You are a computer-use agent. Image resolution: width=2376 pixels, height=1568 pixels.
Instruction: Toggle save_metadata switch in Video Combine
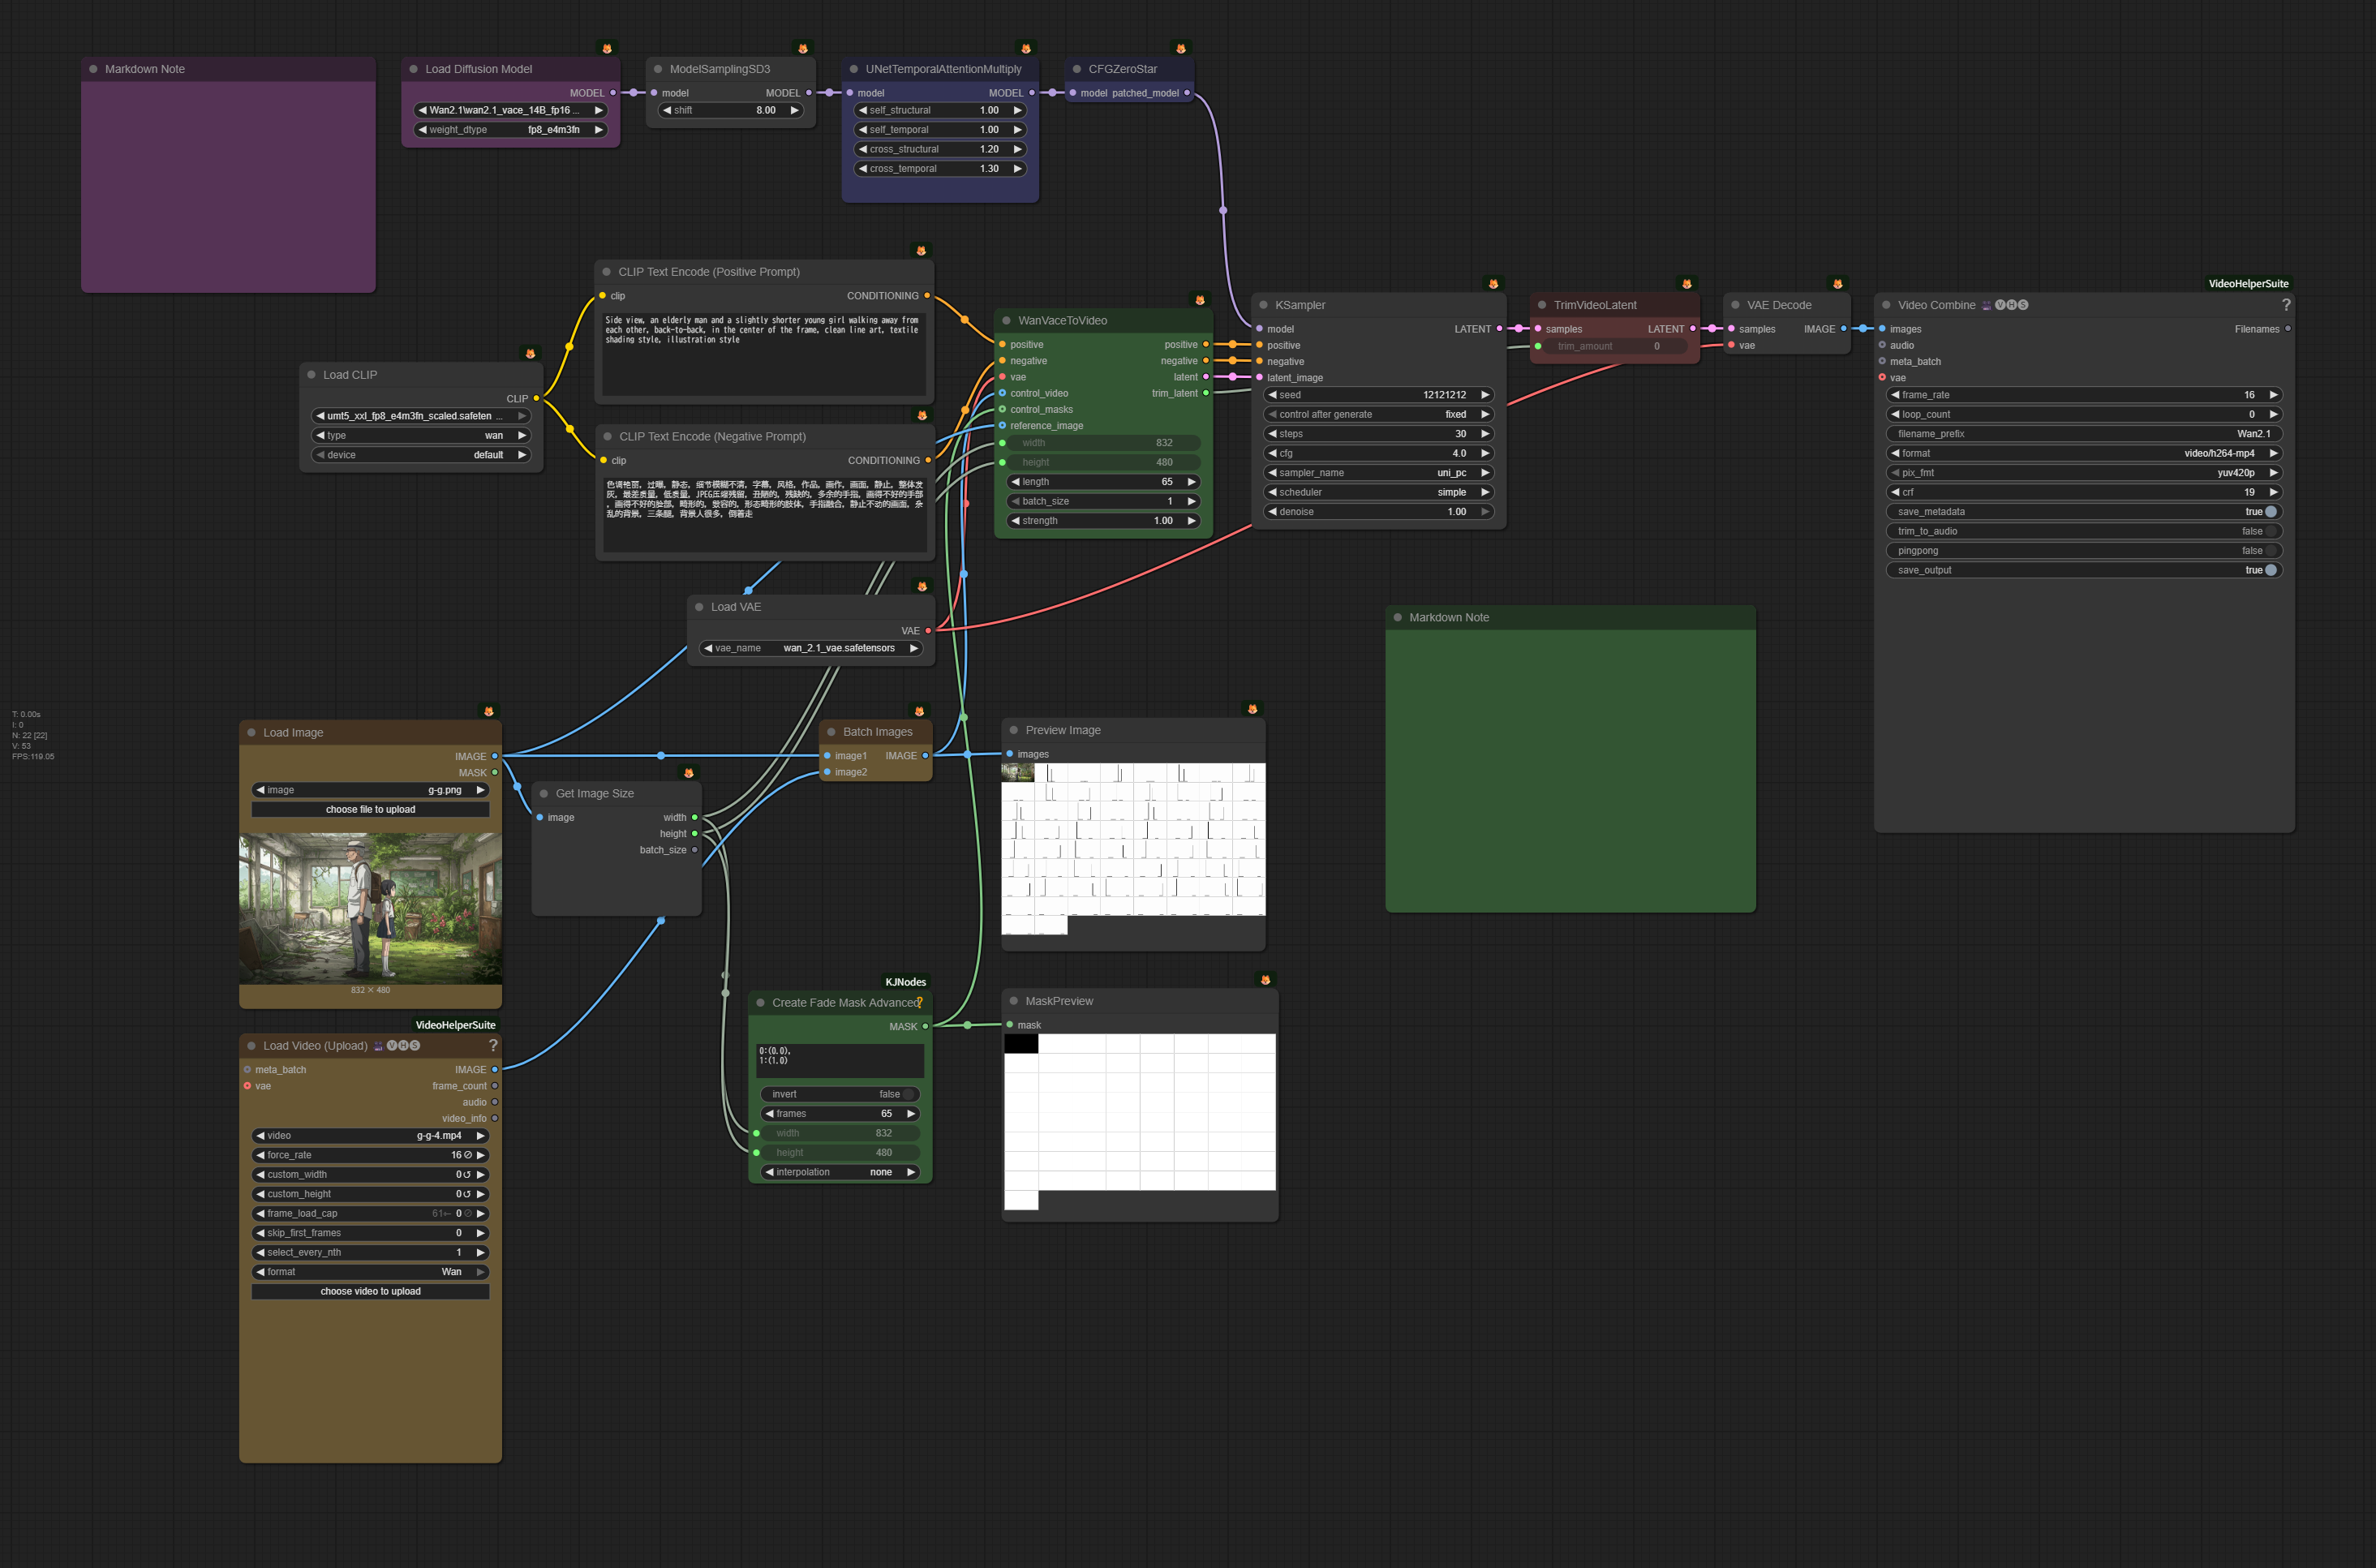pos(2270,512)
